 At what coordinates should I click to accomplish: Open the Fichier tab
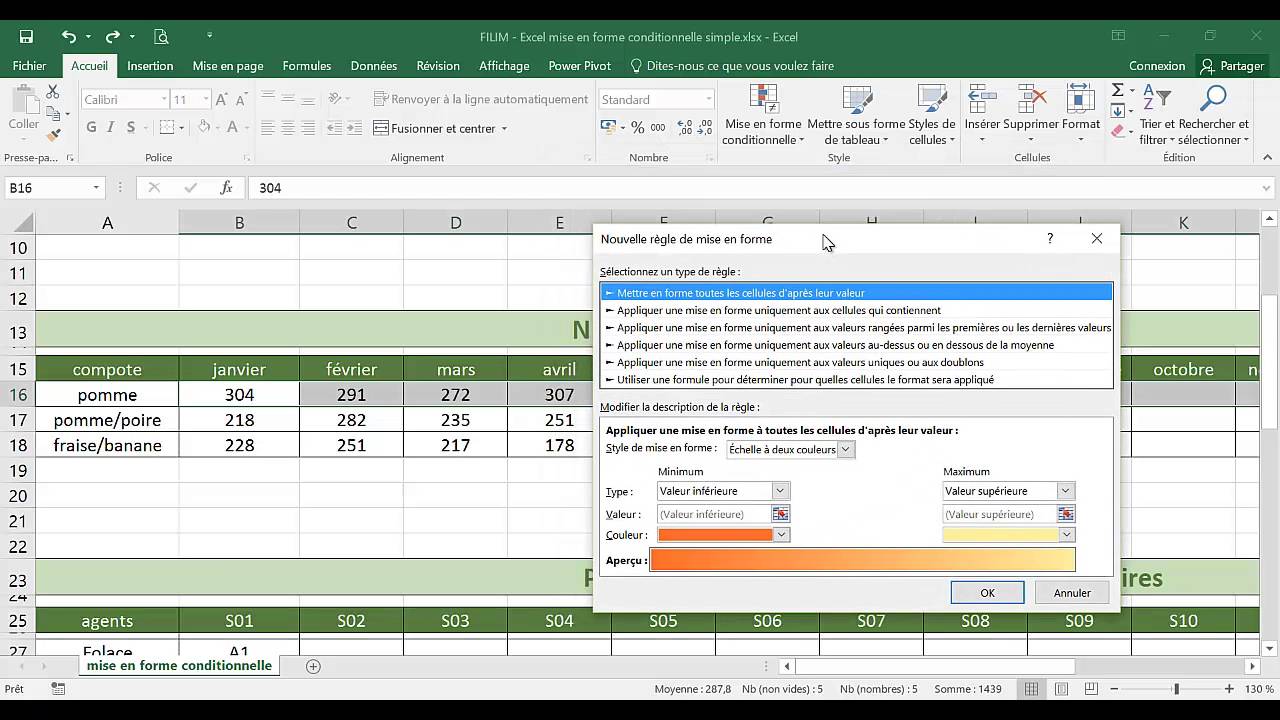[x=30, y=66]
